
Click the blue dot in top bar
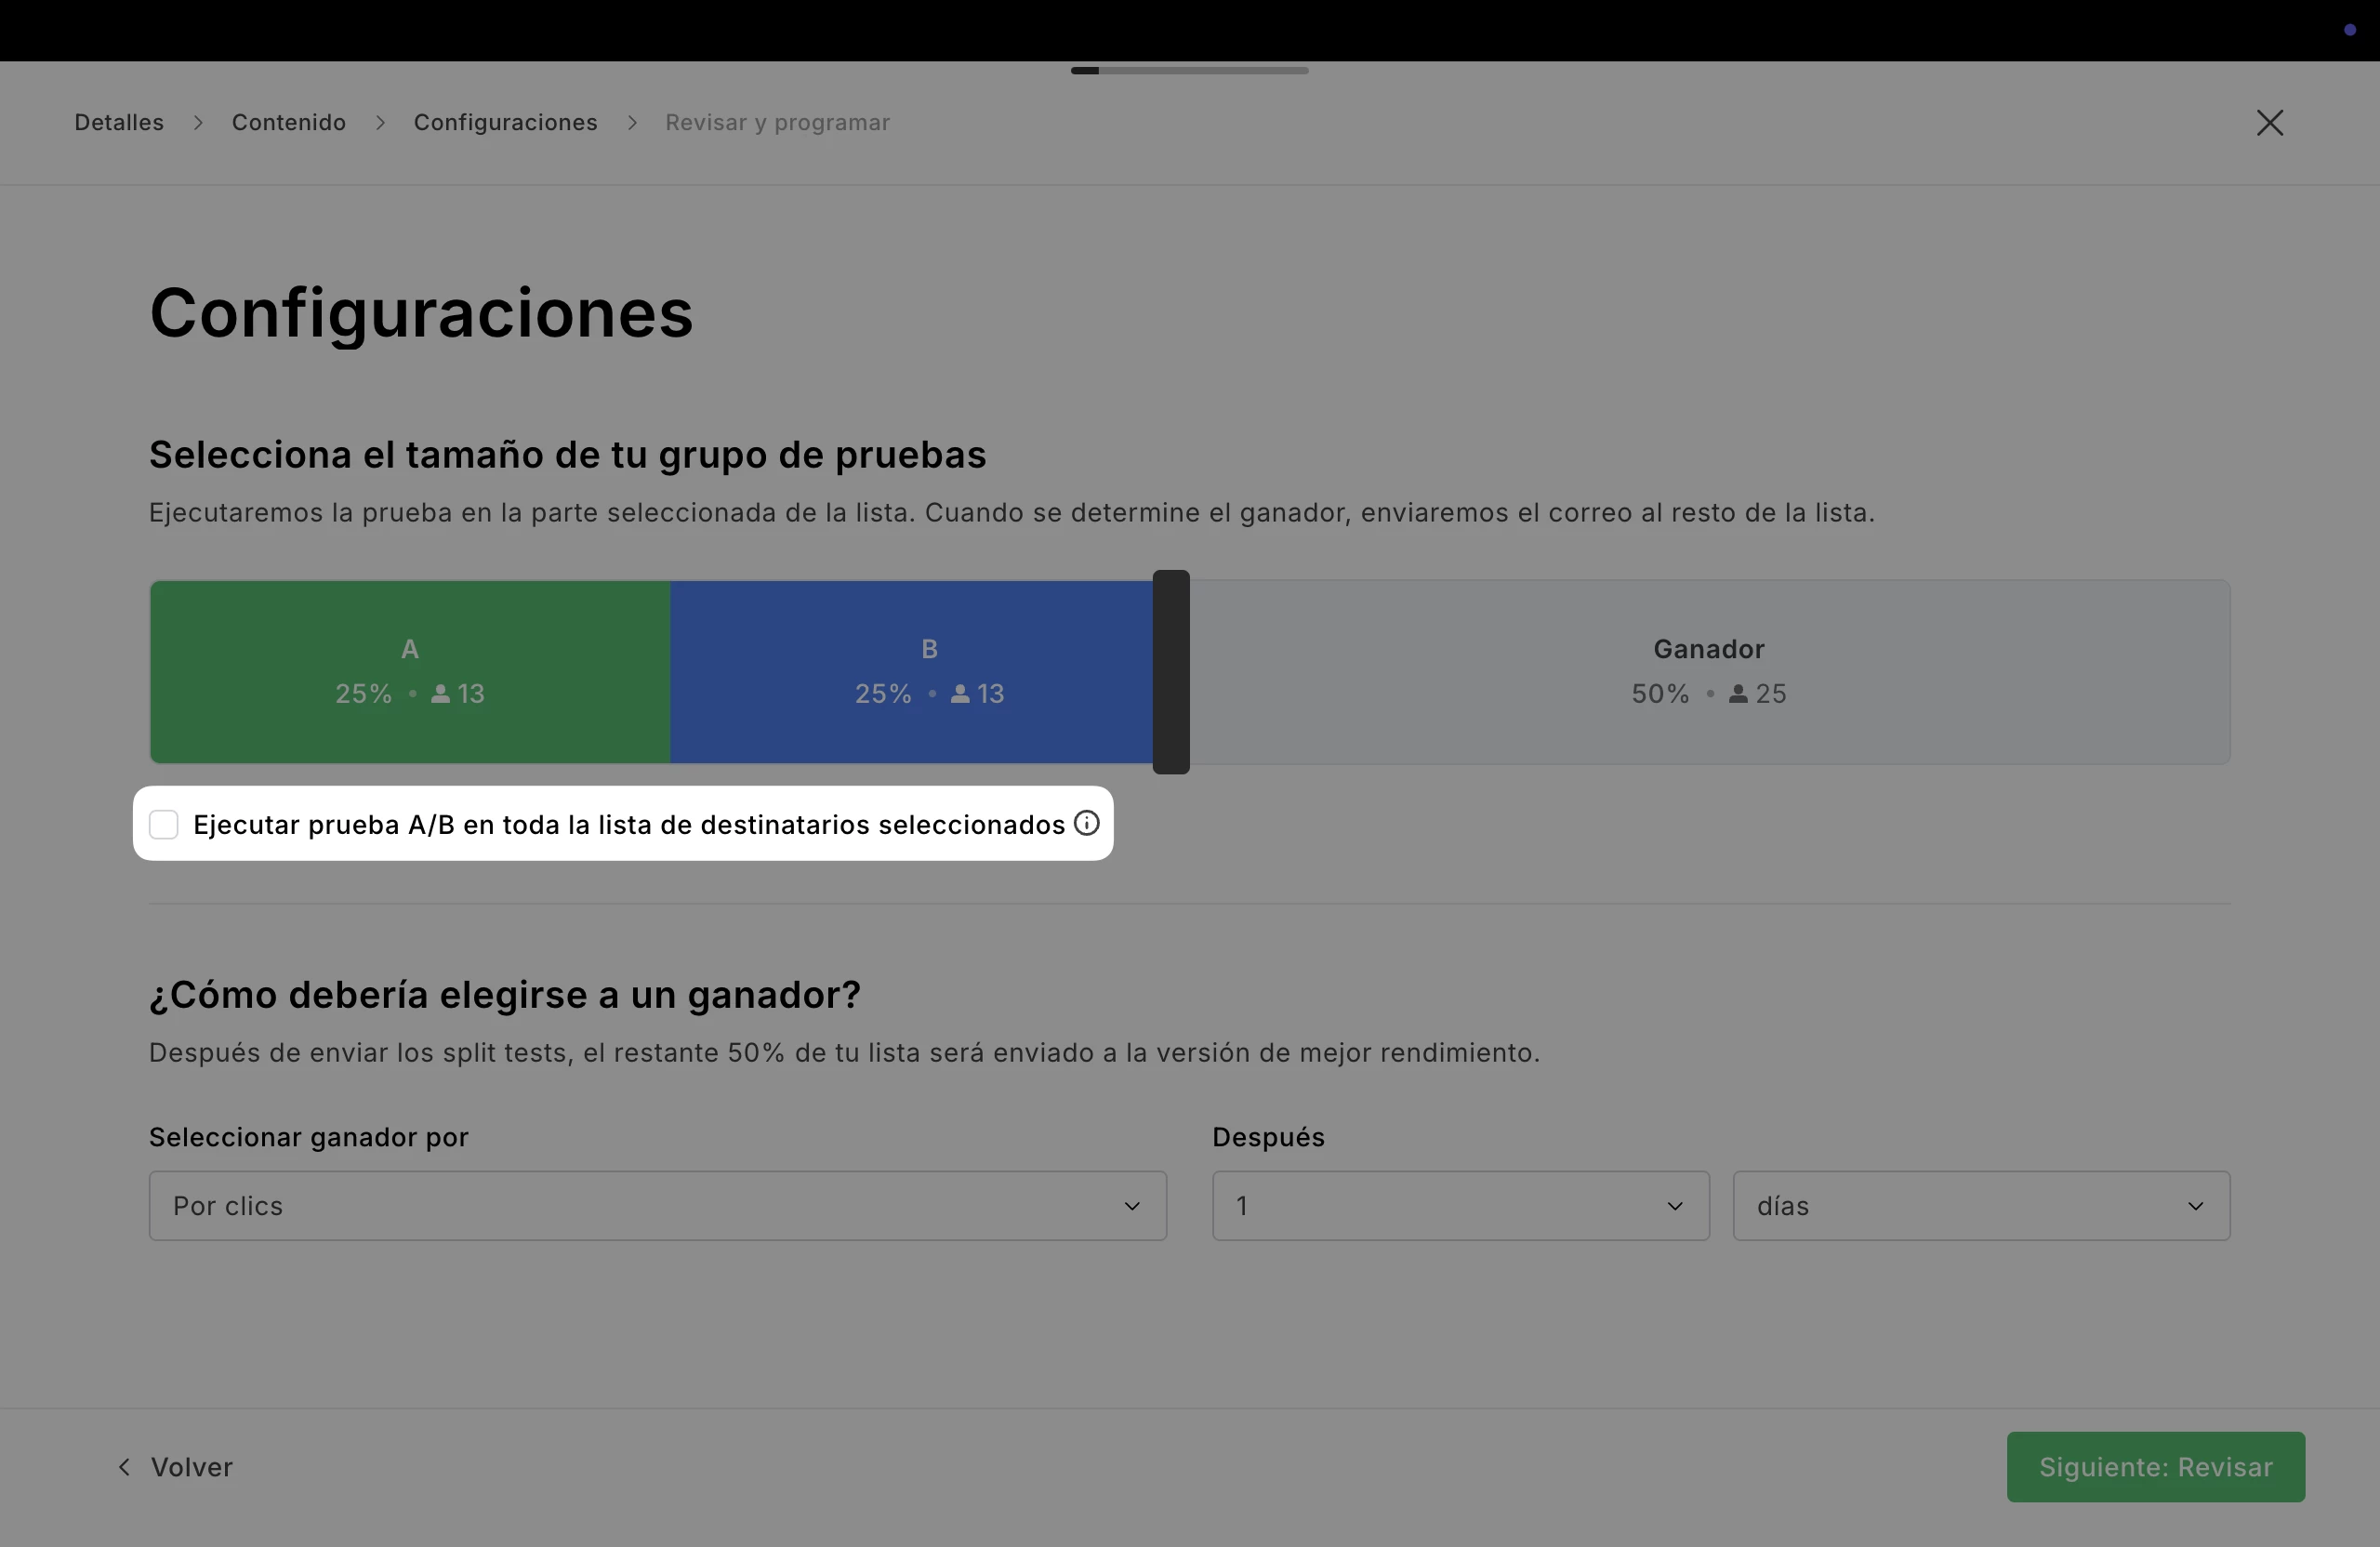2349,30
